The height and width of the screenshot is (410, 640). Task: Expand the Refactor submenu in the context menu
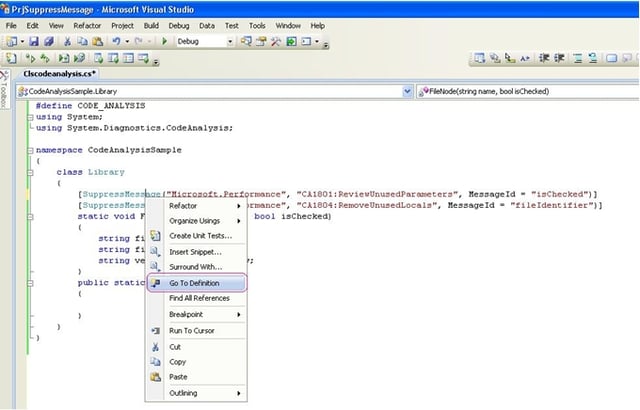coord(196,206)
